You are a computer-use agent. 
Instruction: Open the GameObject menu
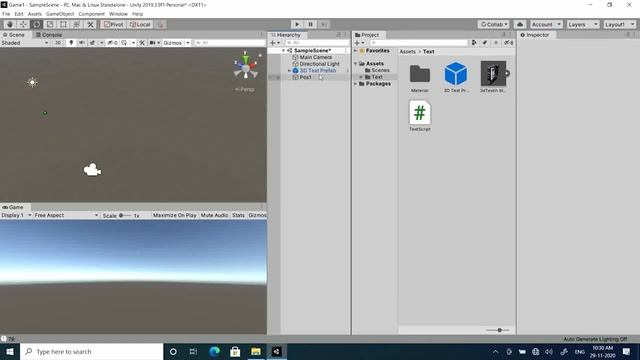tap(60, 14)
